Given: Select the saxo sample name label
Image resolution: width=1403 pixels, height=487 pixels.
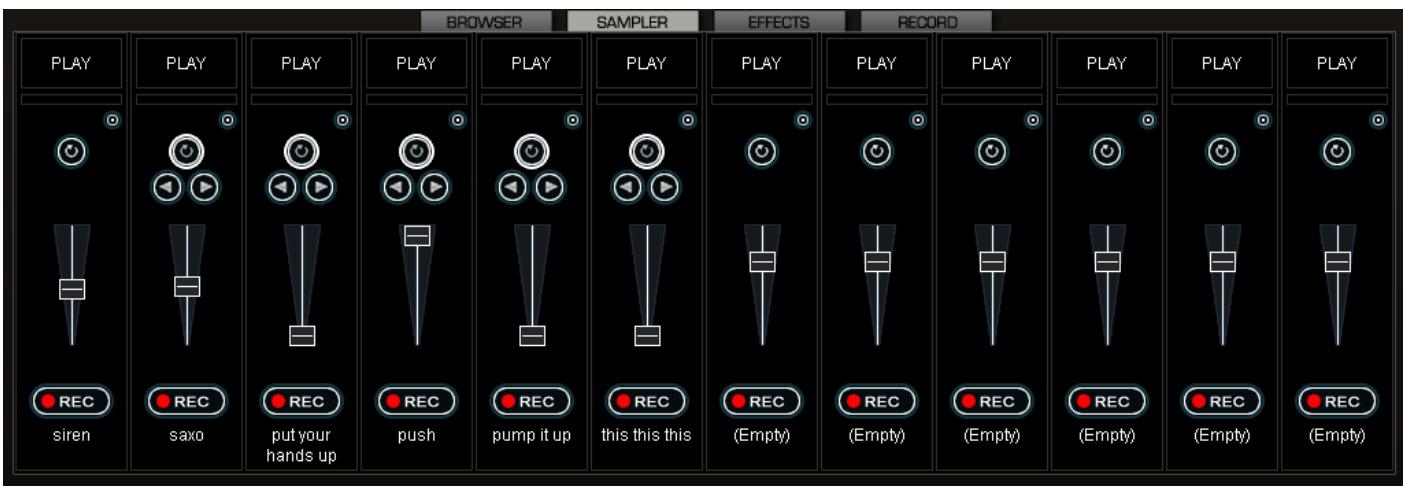Looking at the screenshot, I should (186, 436).
